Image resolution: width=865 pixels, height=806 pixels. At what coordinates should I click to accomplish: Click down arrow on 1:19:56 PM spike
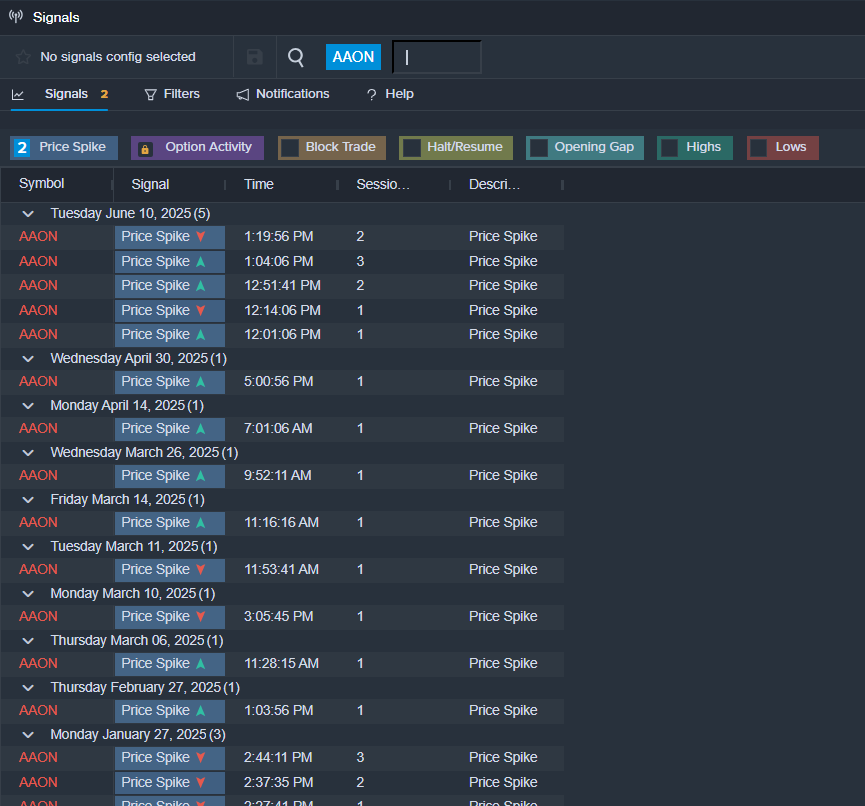201,237
